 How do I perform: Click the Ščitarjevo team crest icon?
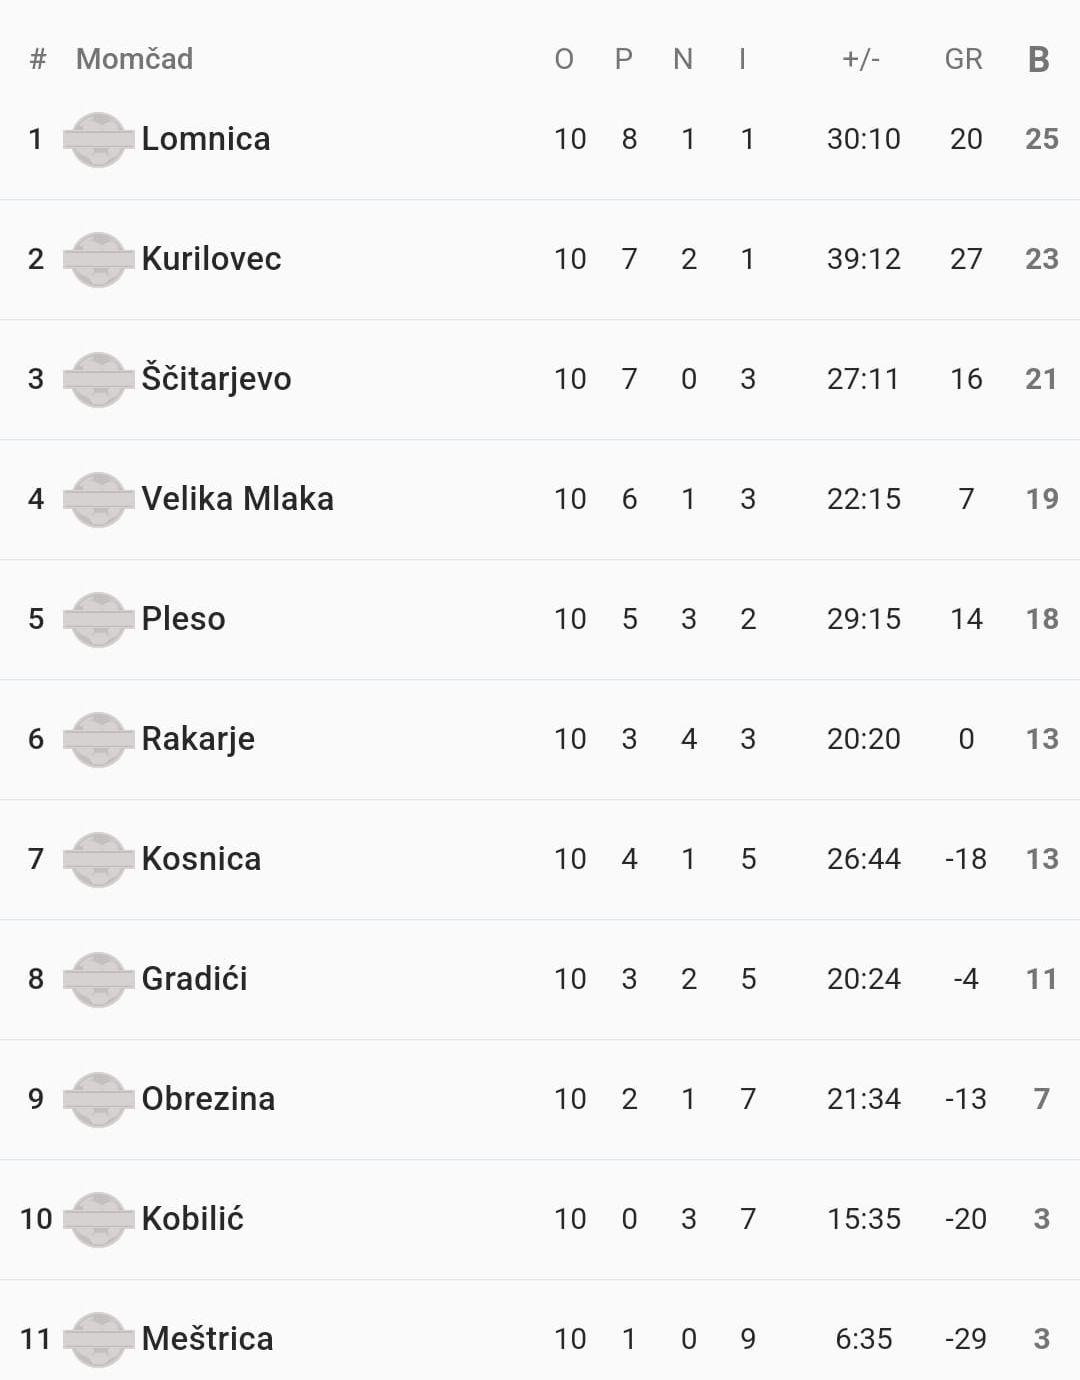(98, 379)
